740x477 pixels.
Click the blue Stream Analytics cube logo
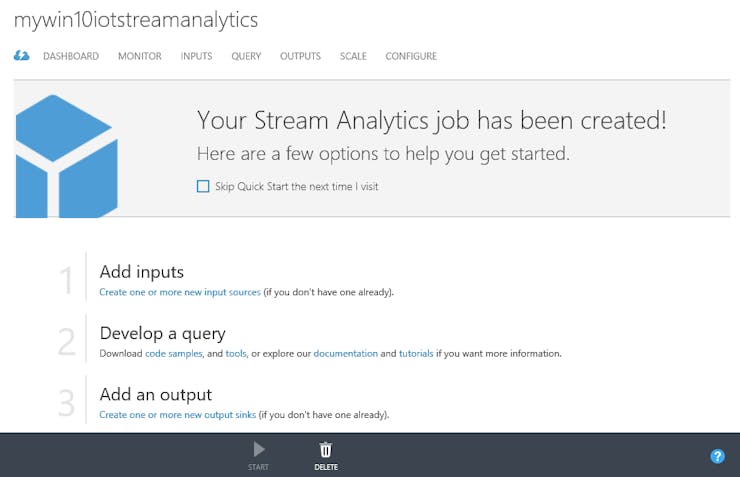click(x=67, y=156)
